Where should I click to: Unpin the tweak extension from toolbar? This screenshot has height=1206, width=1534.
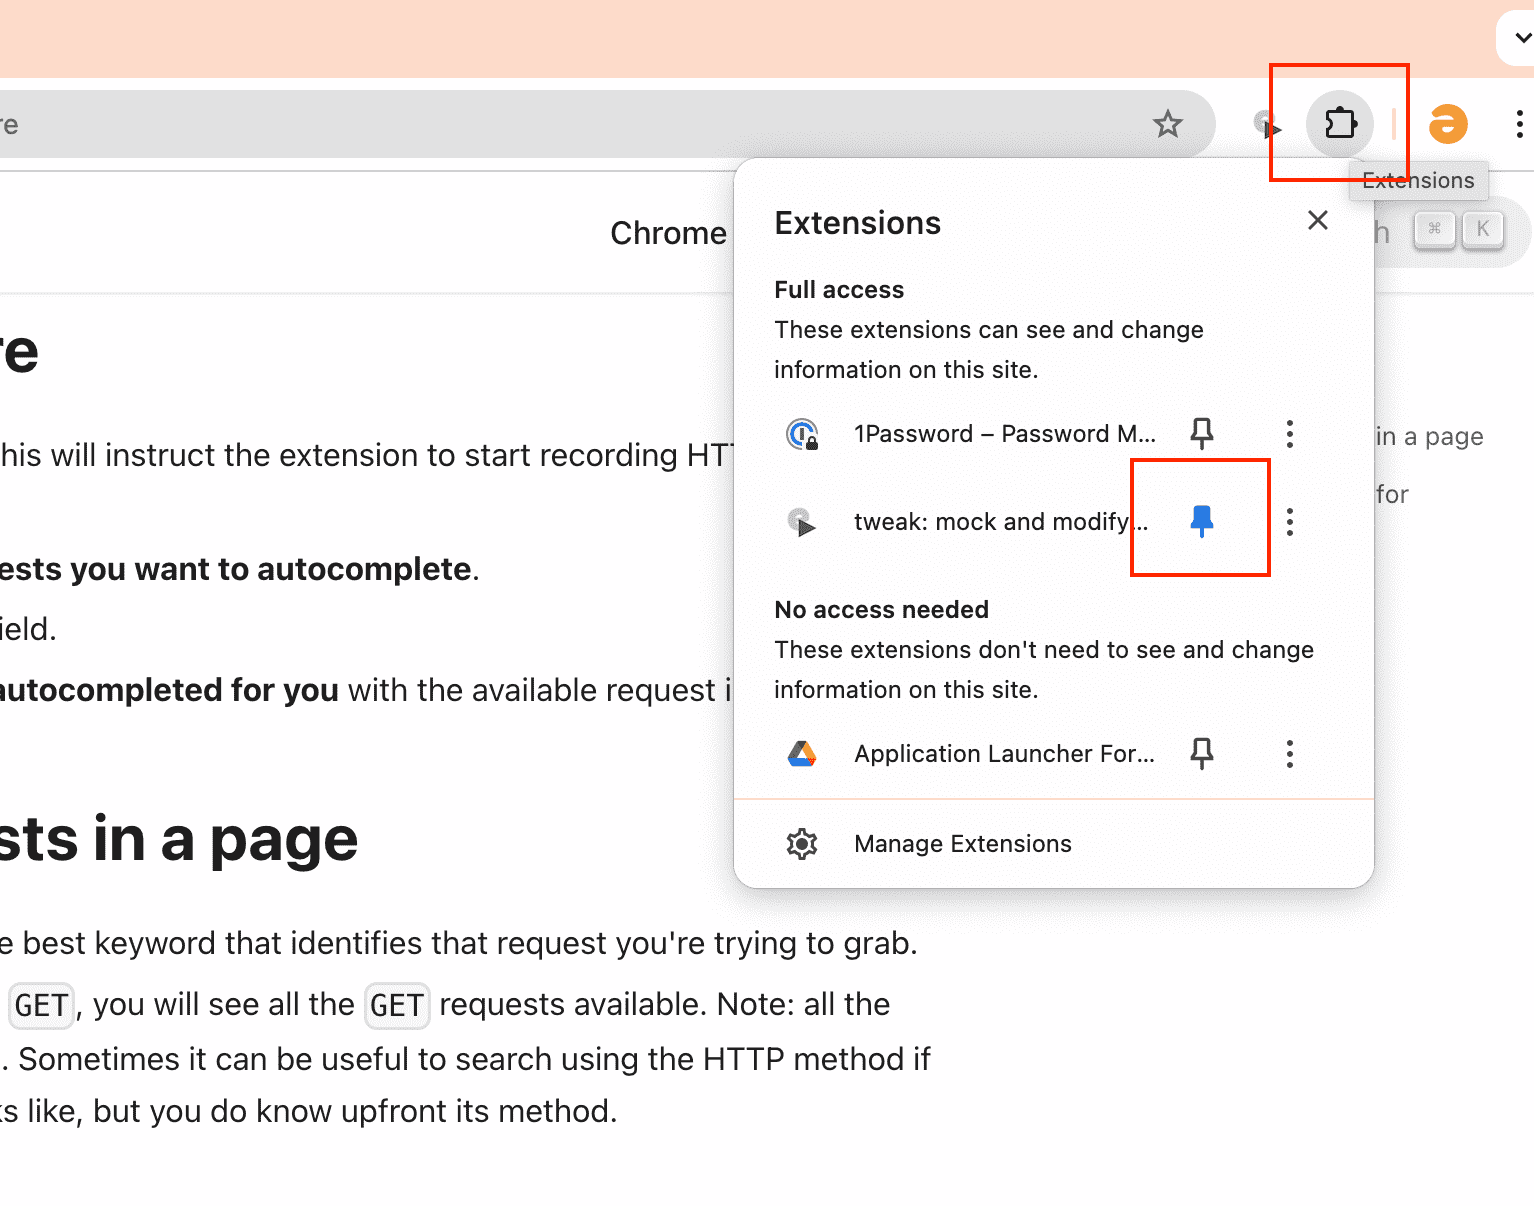pos(1202,521)
